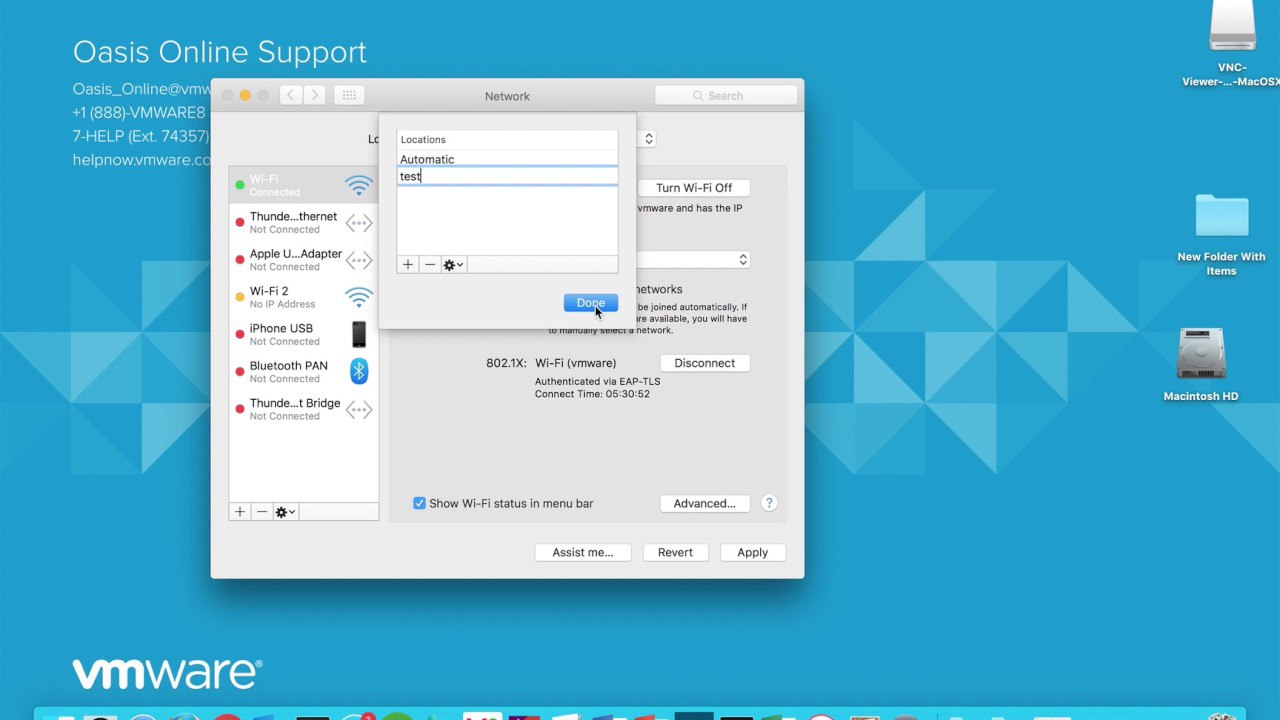This screenshot has height=720, width=1280.
Task: Select Bluetooth PAN service
Action: click(x=303, y=372)
